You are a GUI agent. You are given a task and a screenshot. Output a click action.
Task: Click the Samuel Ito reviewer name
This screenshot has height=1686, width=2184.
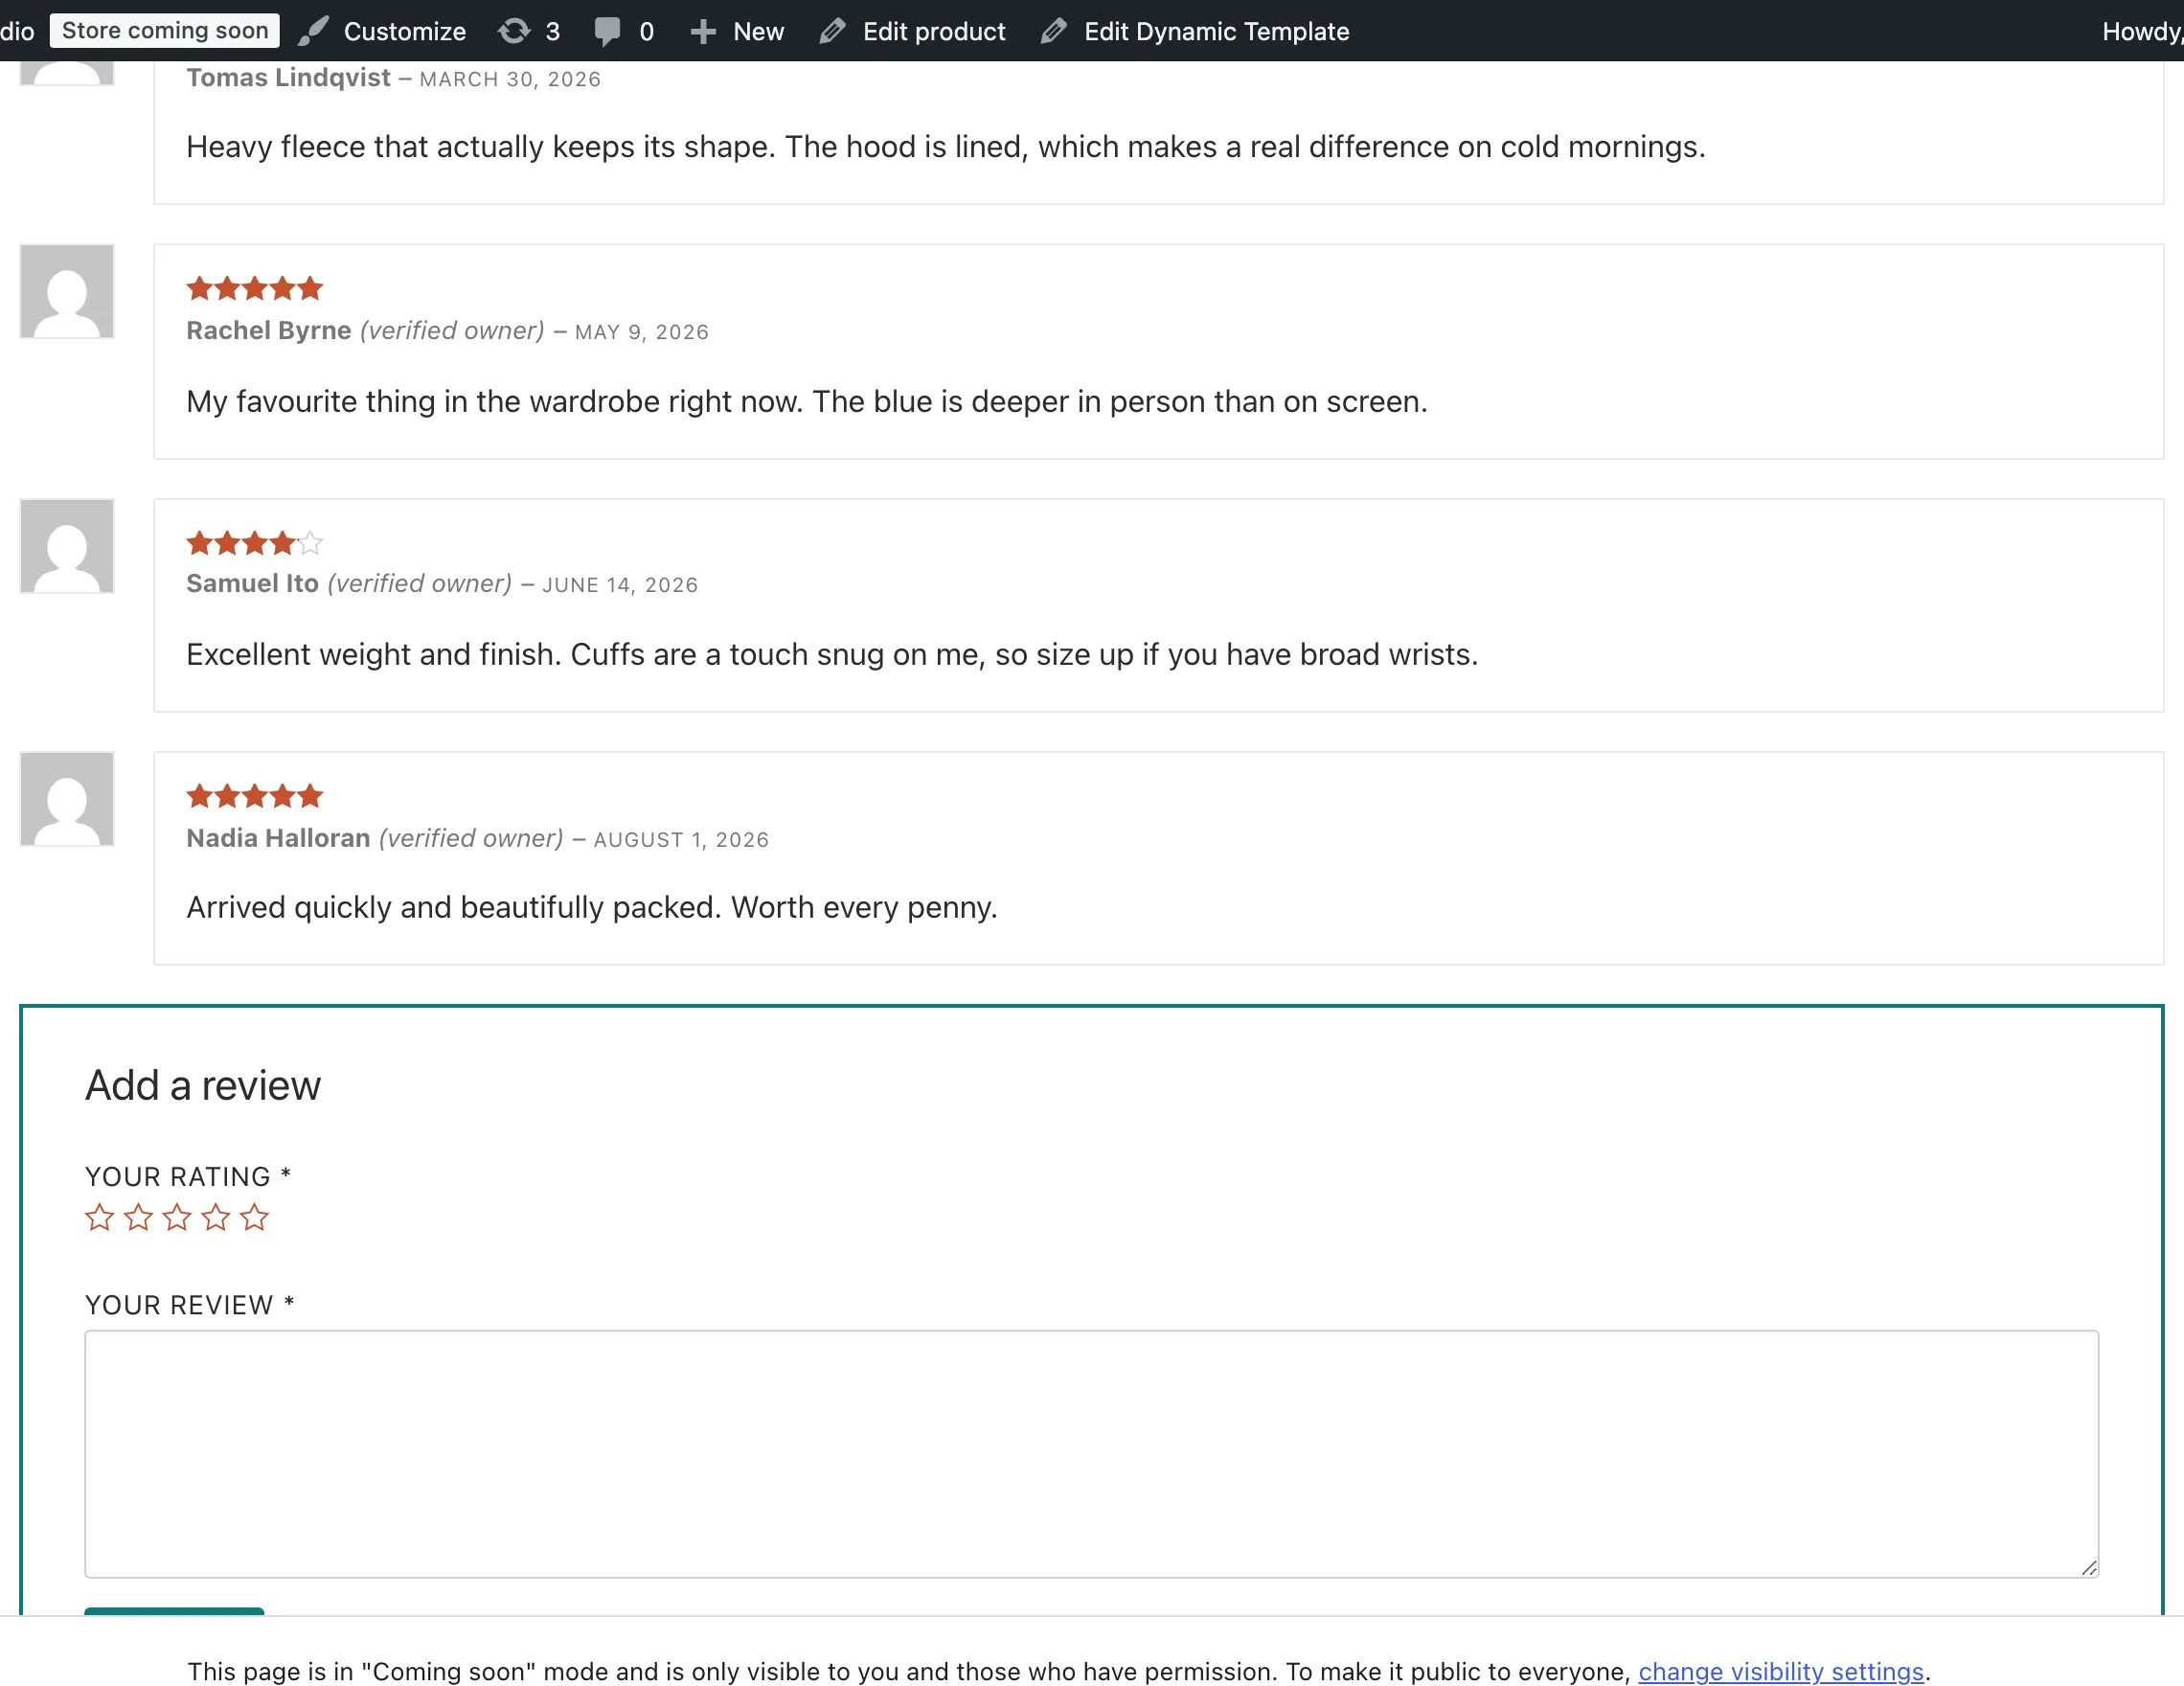tap(252, 583)
